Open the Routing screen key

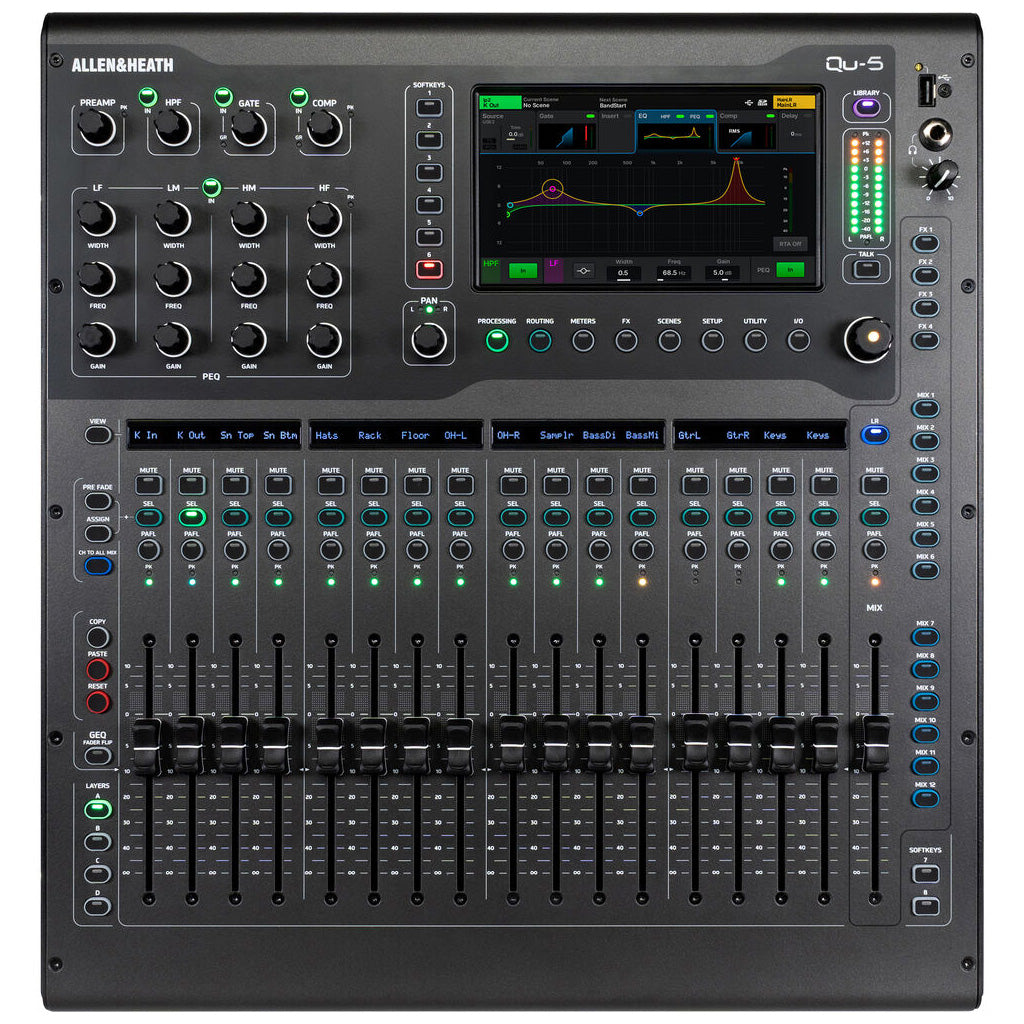(x=540, y=340)
